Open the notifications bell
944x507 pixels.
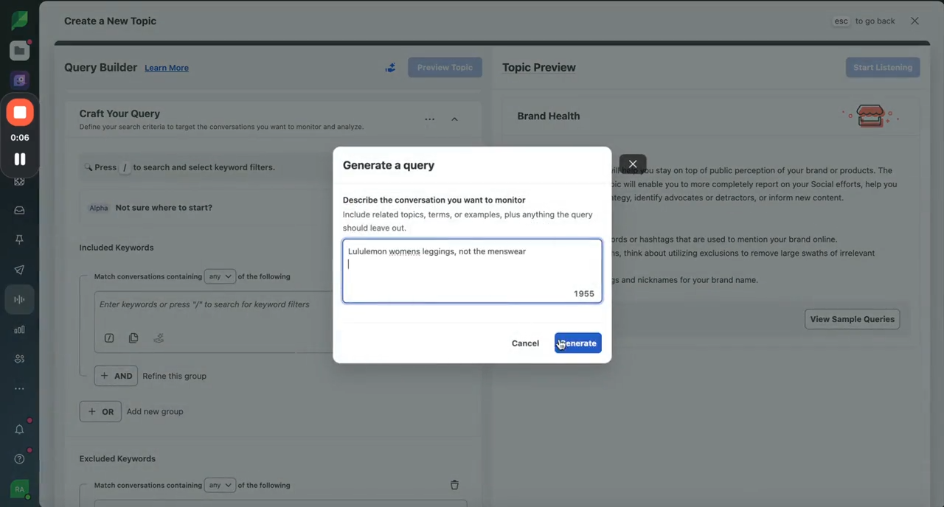[x=19, y=429]
